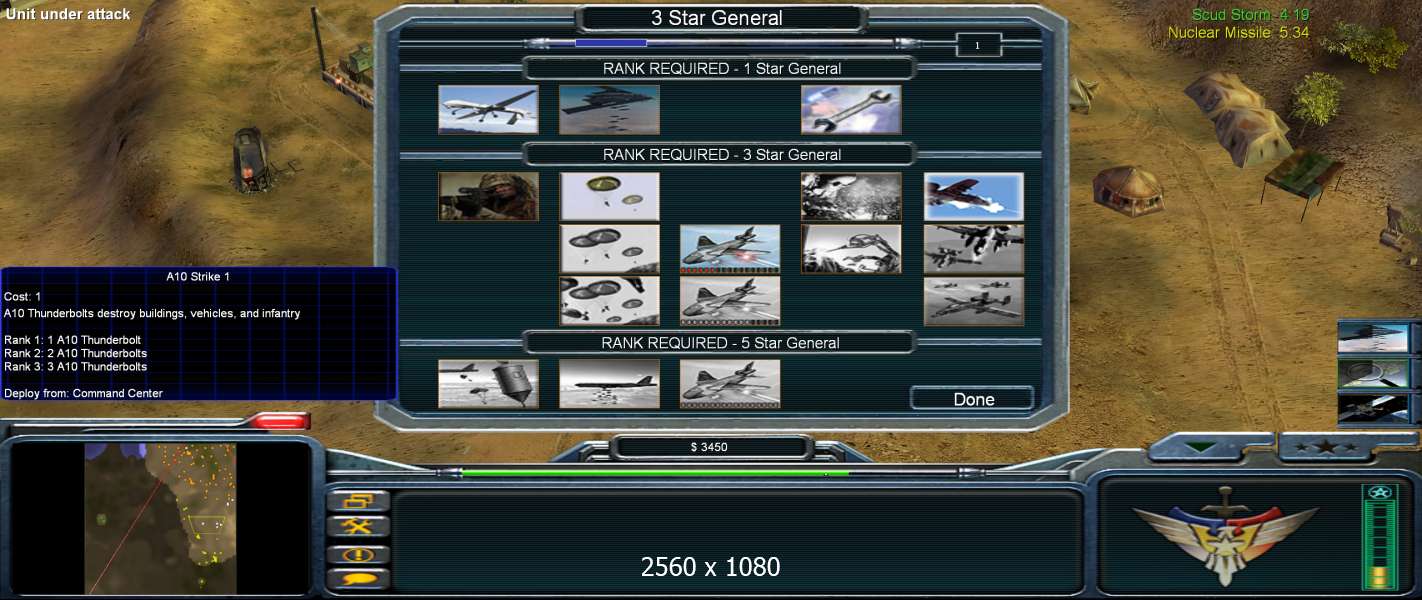
Task: Pick the wrench Emergency Repair power
Action: click(851, 110)
